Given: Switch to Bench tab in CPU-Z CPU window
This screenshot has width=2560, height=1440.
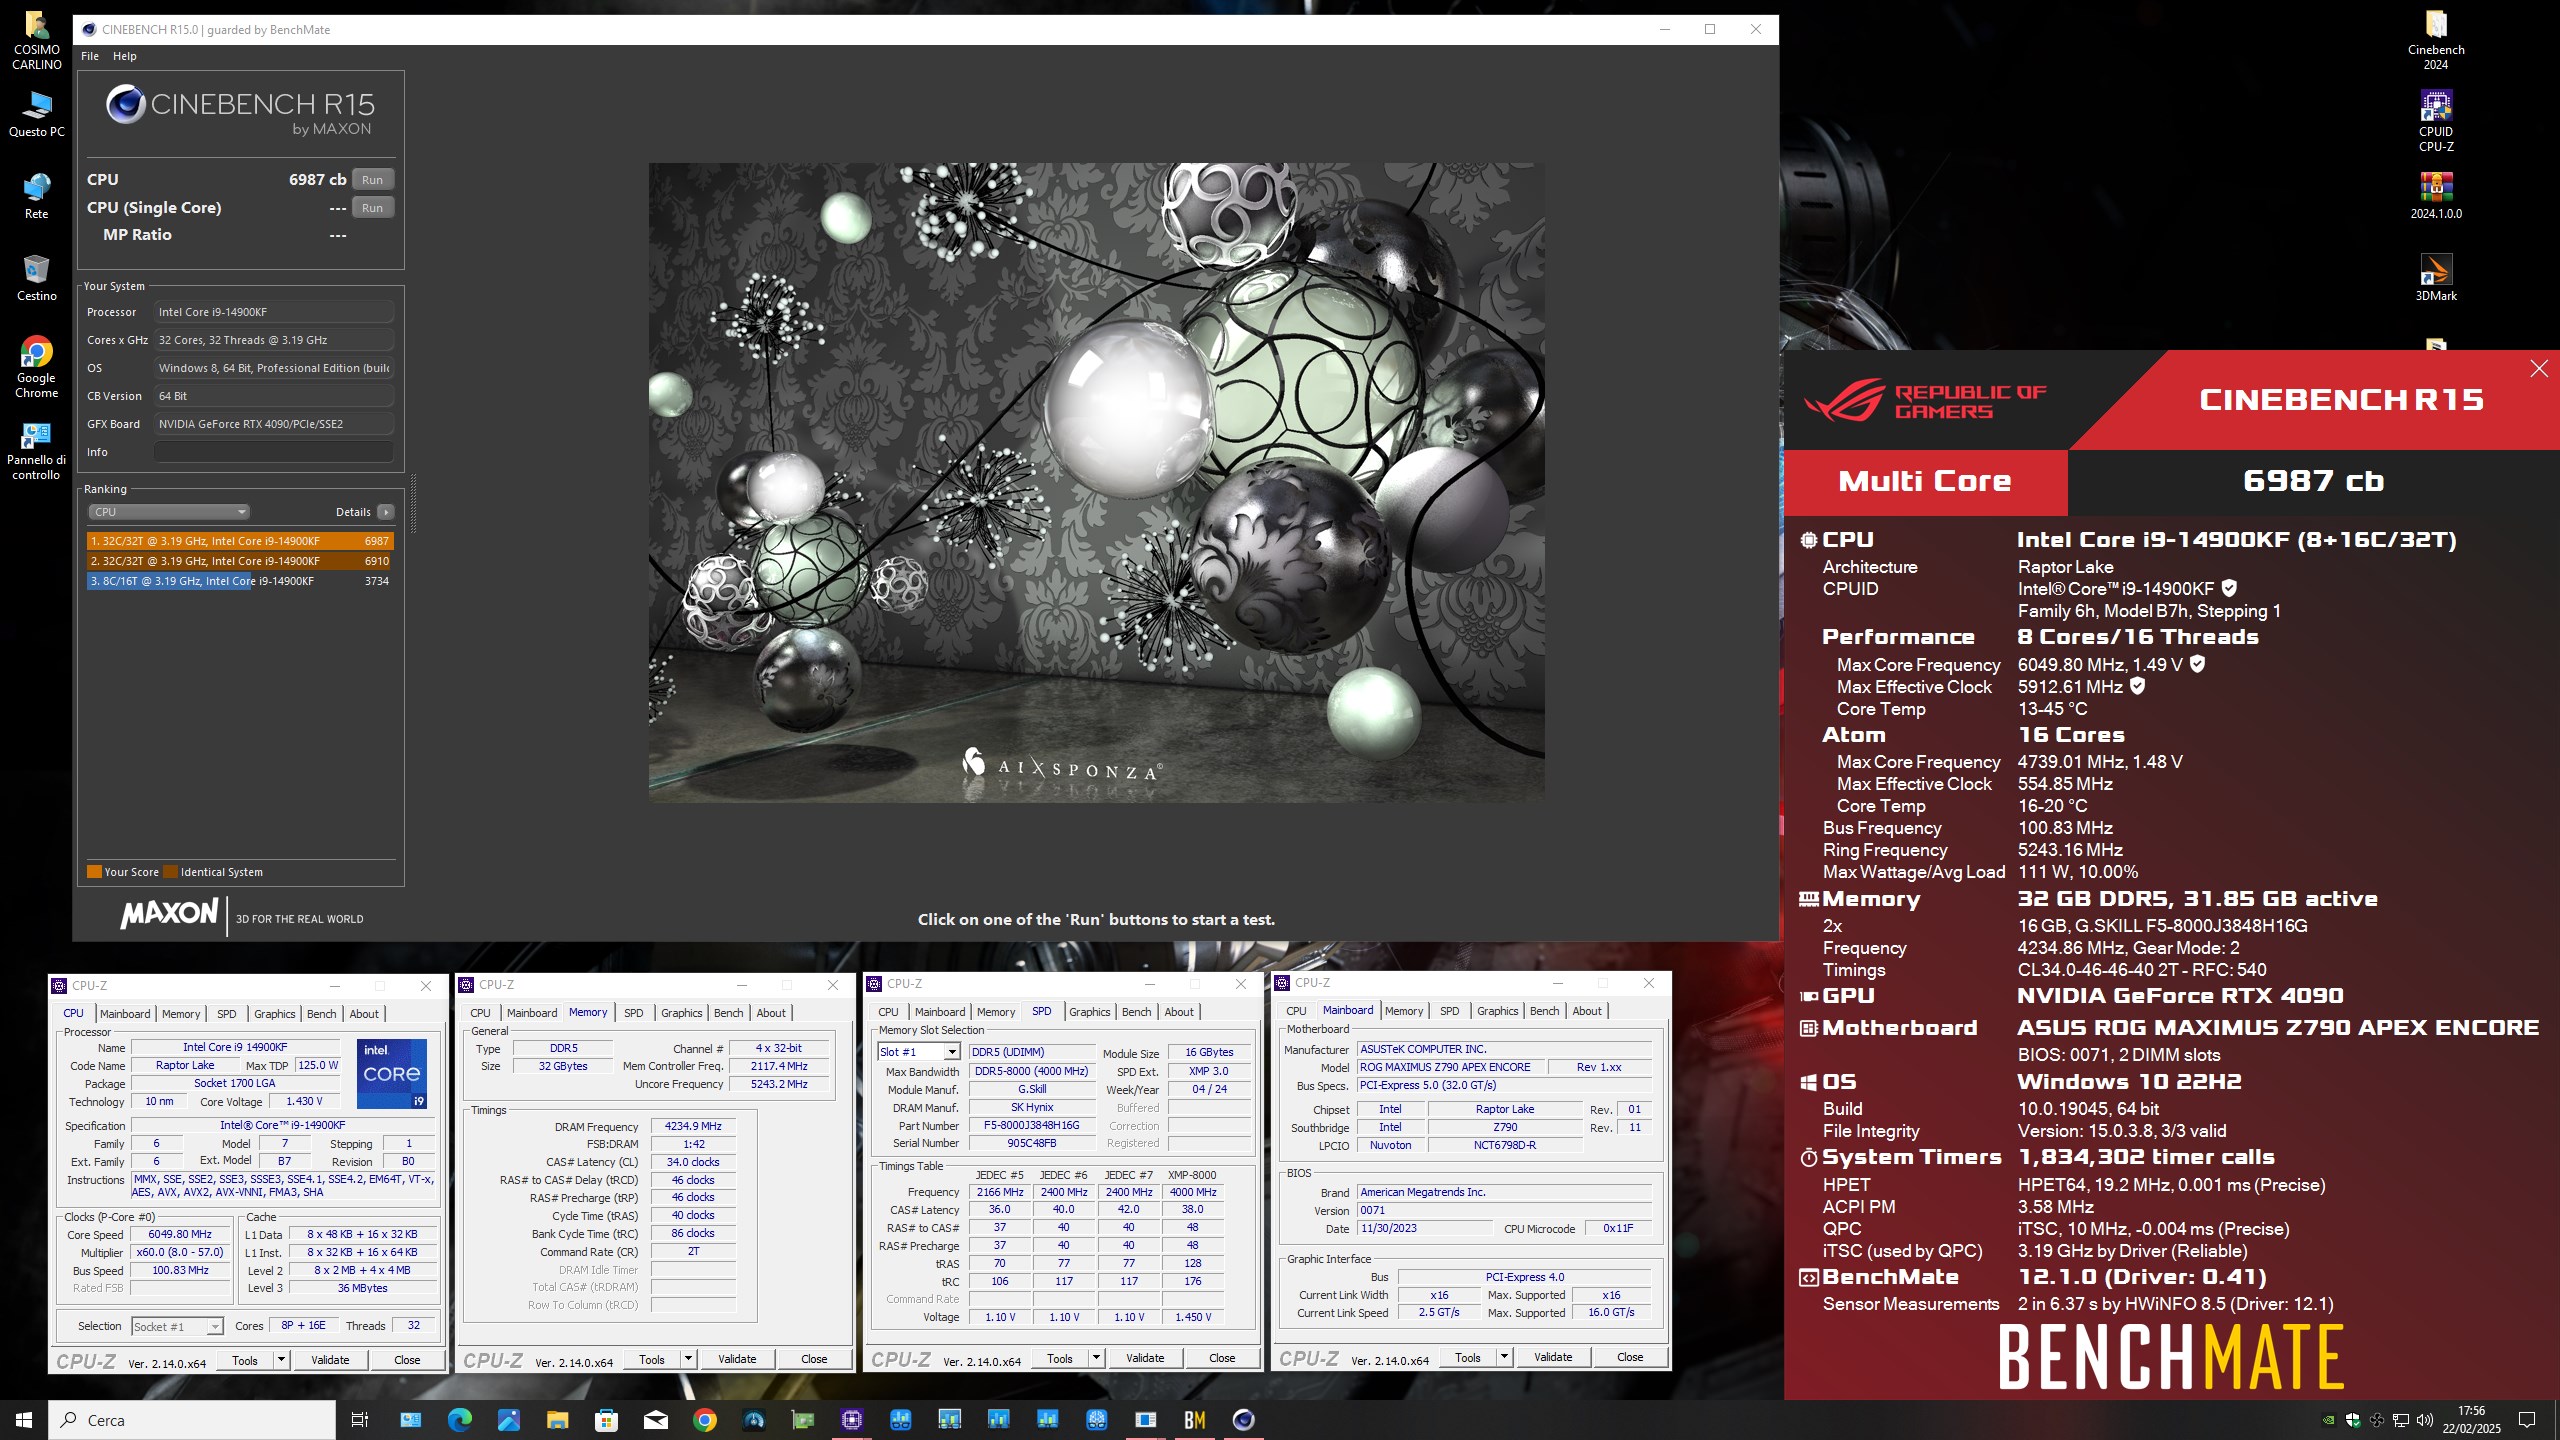Looking at the screenshot, I should pyautogui.click(x=321, y=1014).
